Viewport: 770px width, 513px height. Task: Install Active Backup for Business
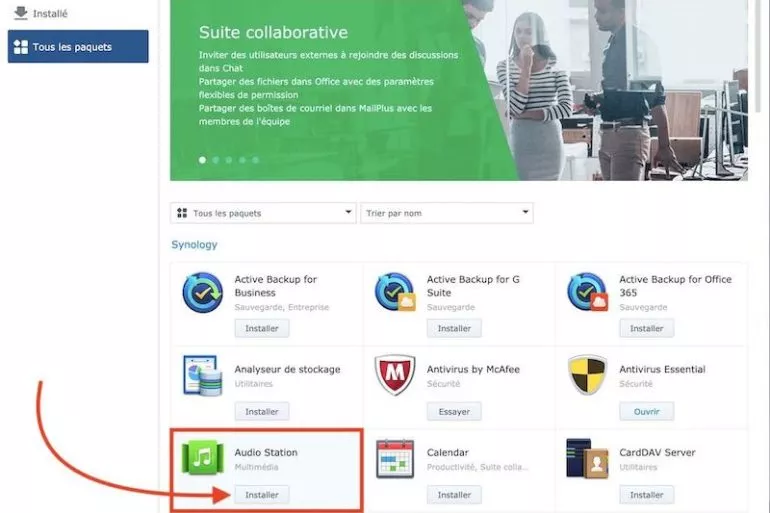click(262, 328)
